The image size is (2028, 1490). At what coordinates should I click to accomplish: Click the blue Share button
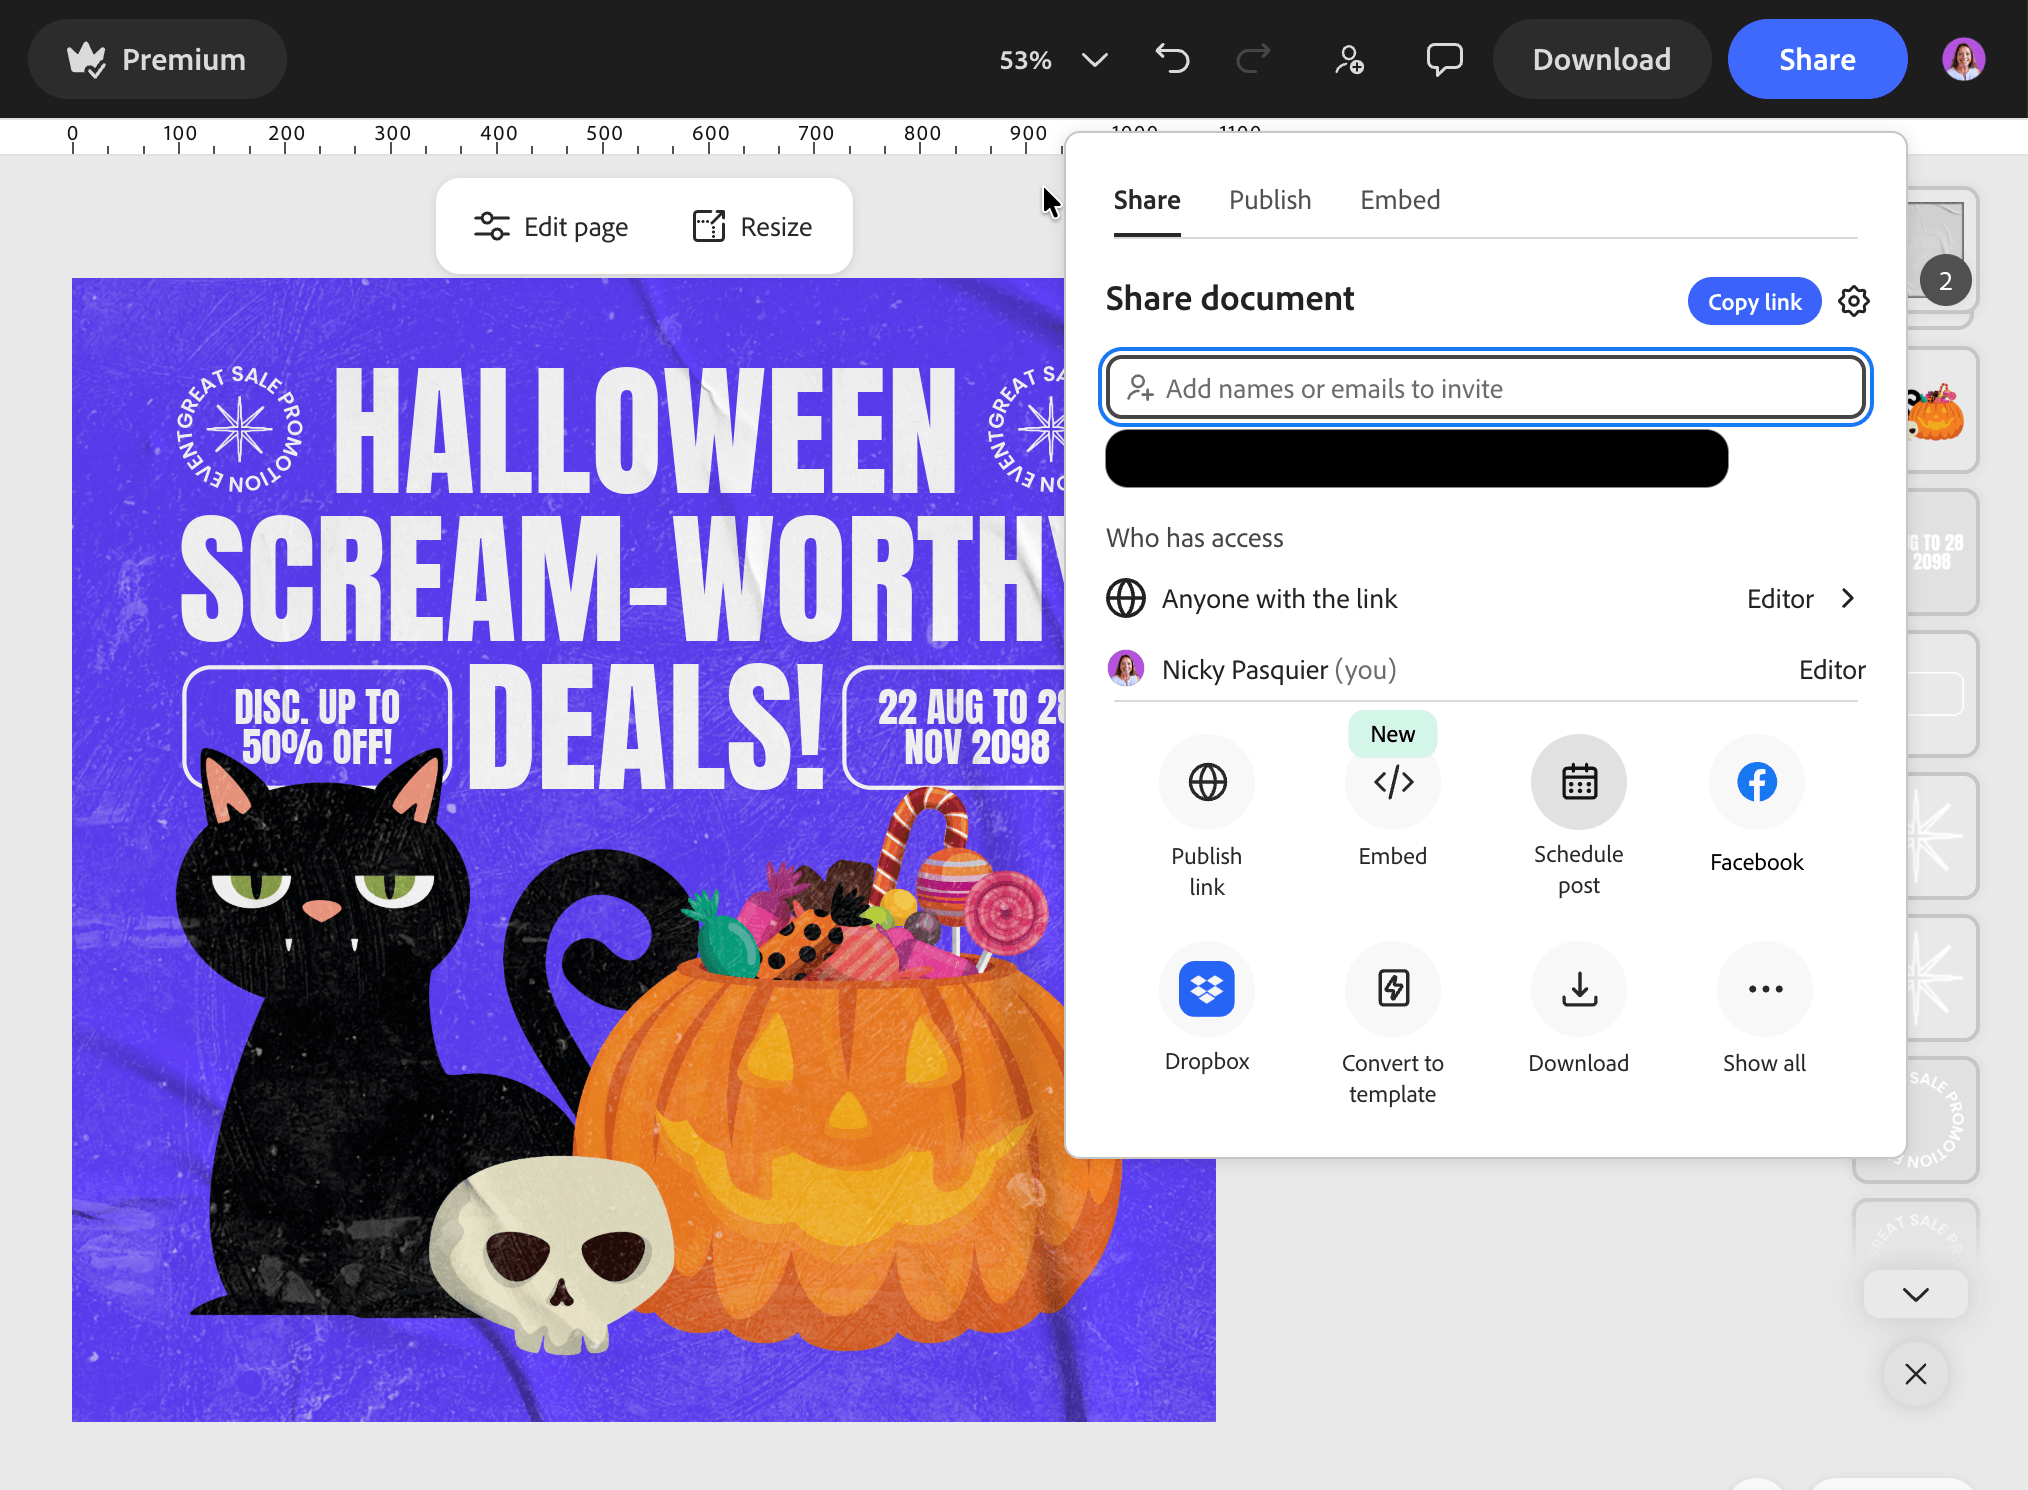coord(1817,59)
